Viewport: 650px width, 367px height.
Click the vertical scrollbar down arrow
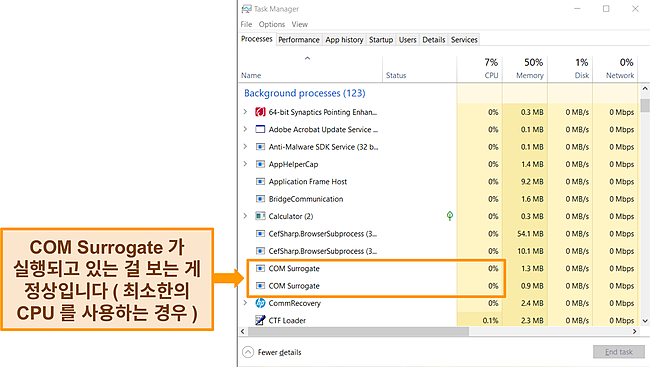pyautogui.click(x=645, y=321)
